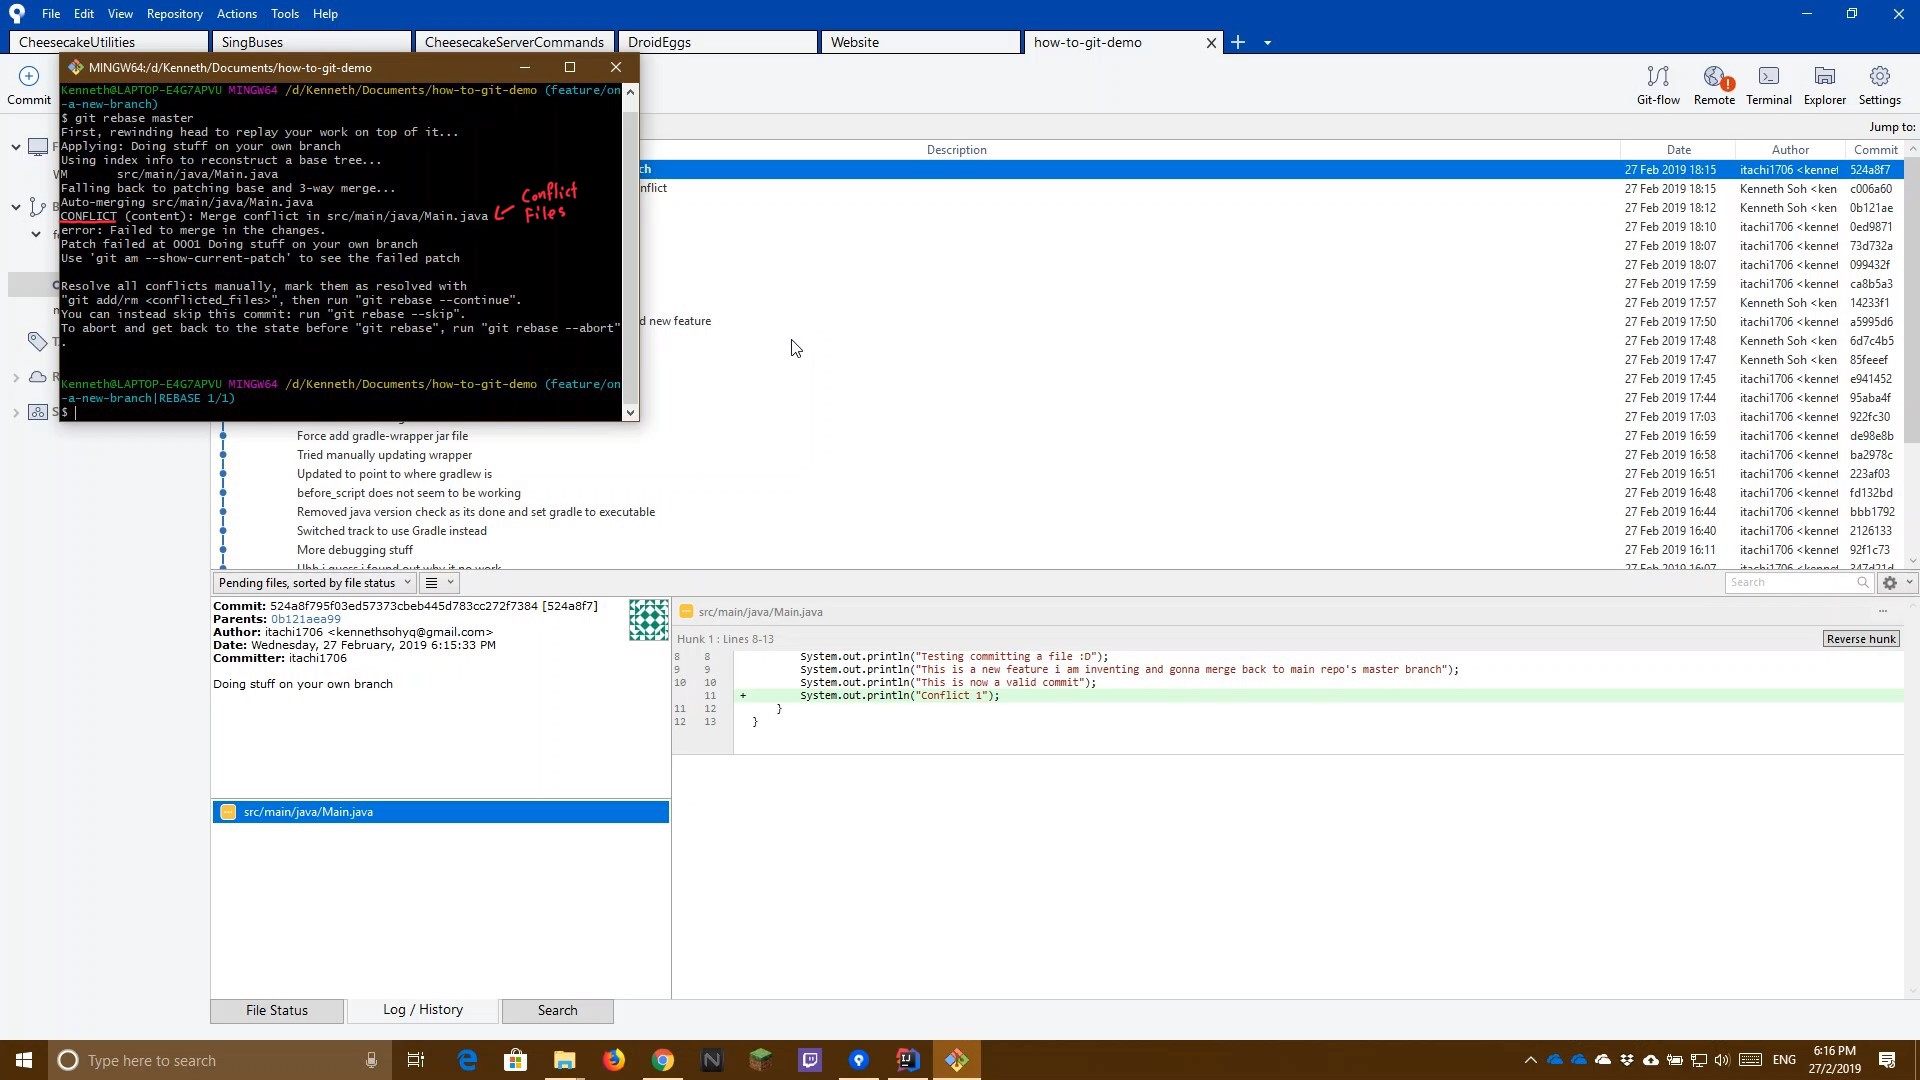Click the Website browser tab
This screenshot has width=1920, height=1080.
pos(922,42)
